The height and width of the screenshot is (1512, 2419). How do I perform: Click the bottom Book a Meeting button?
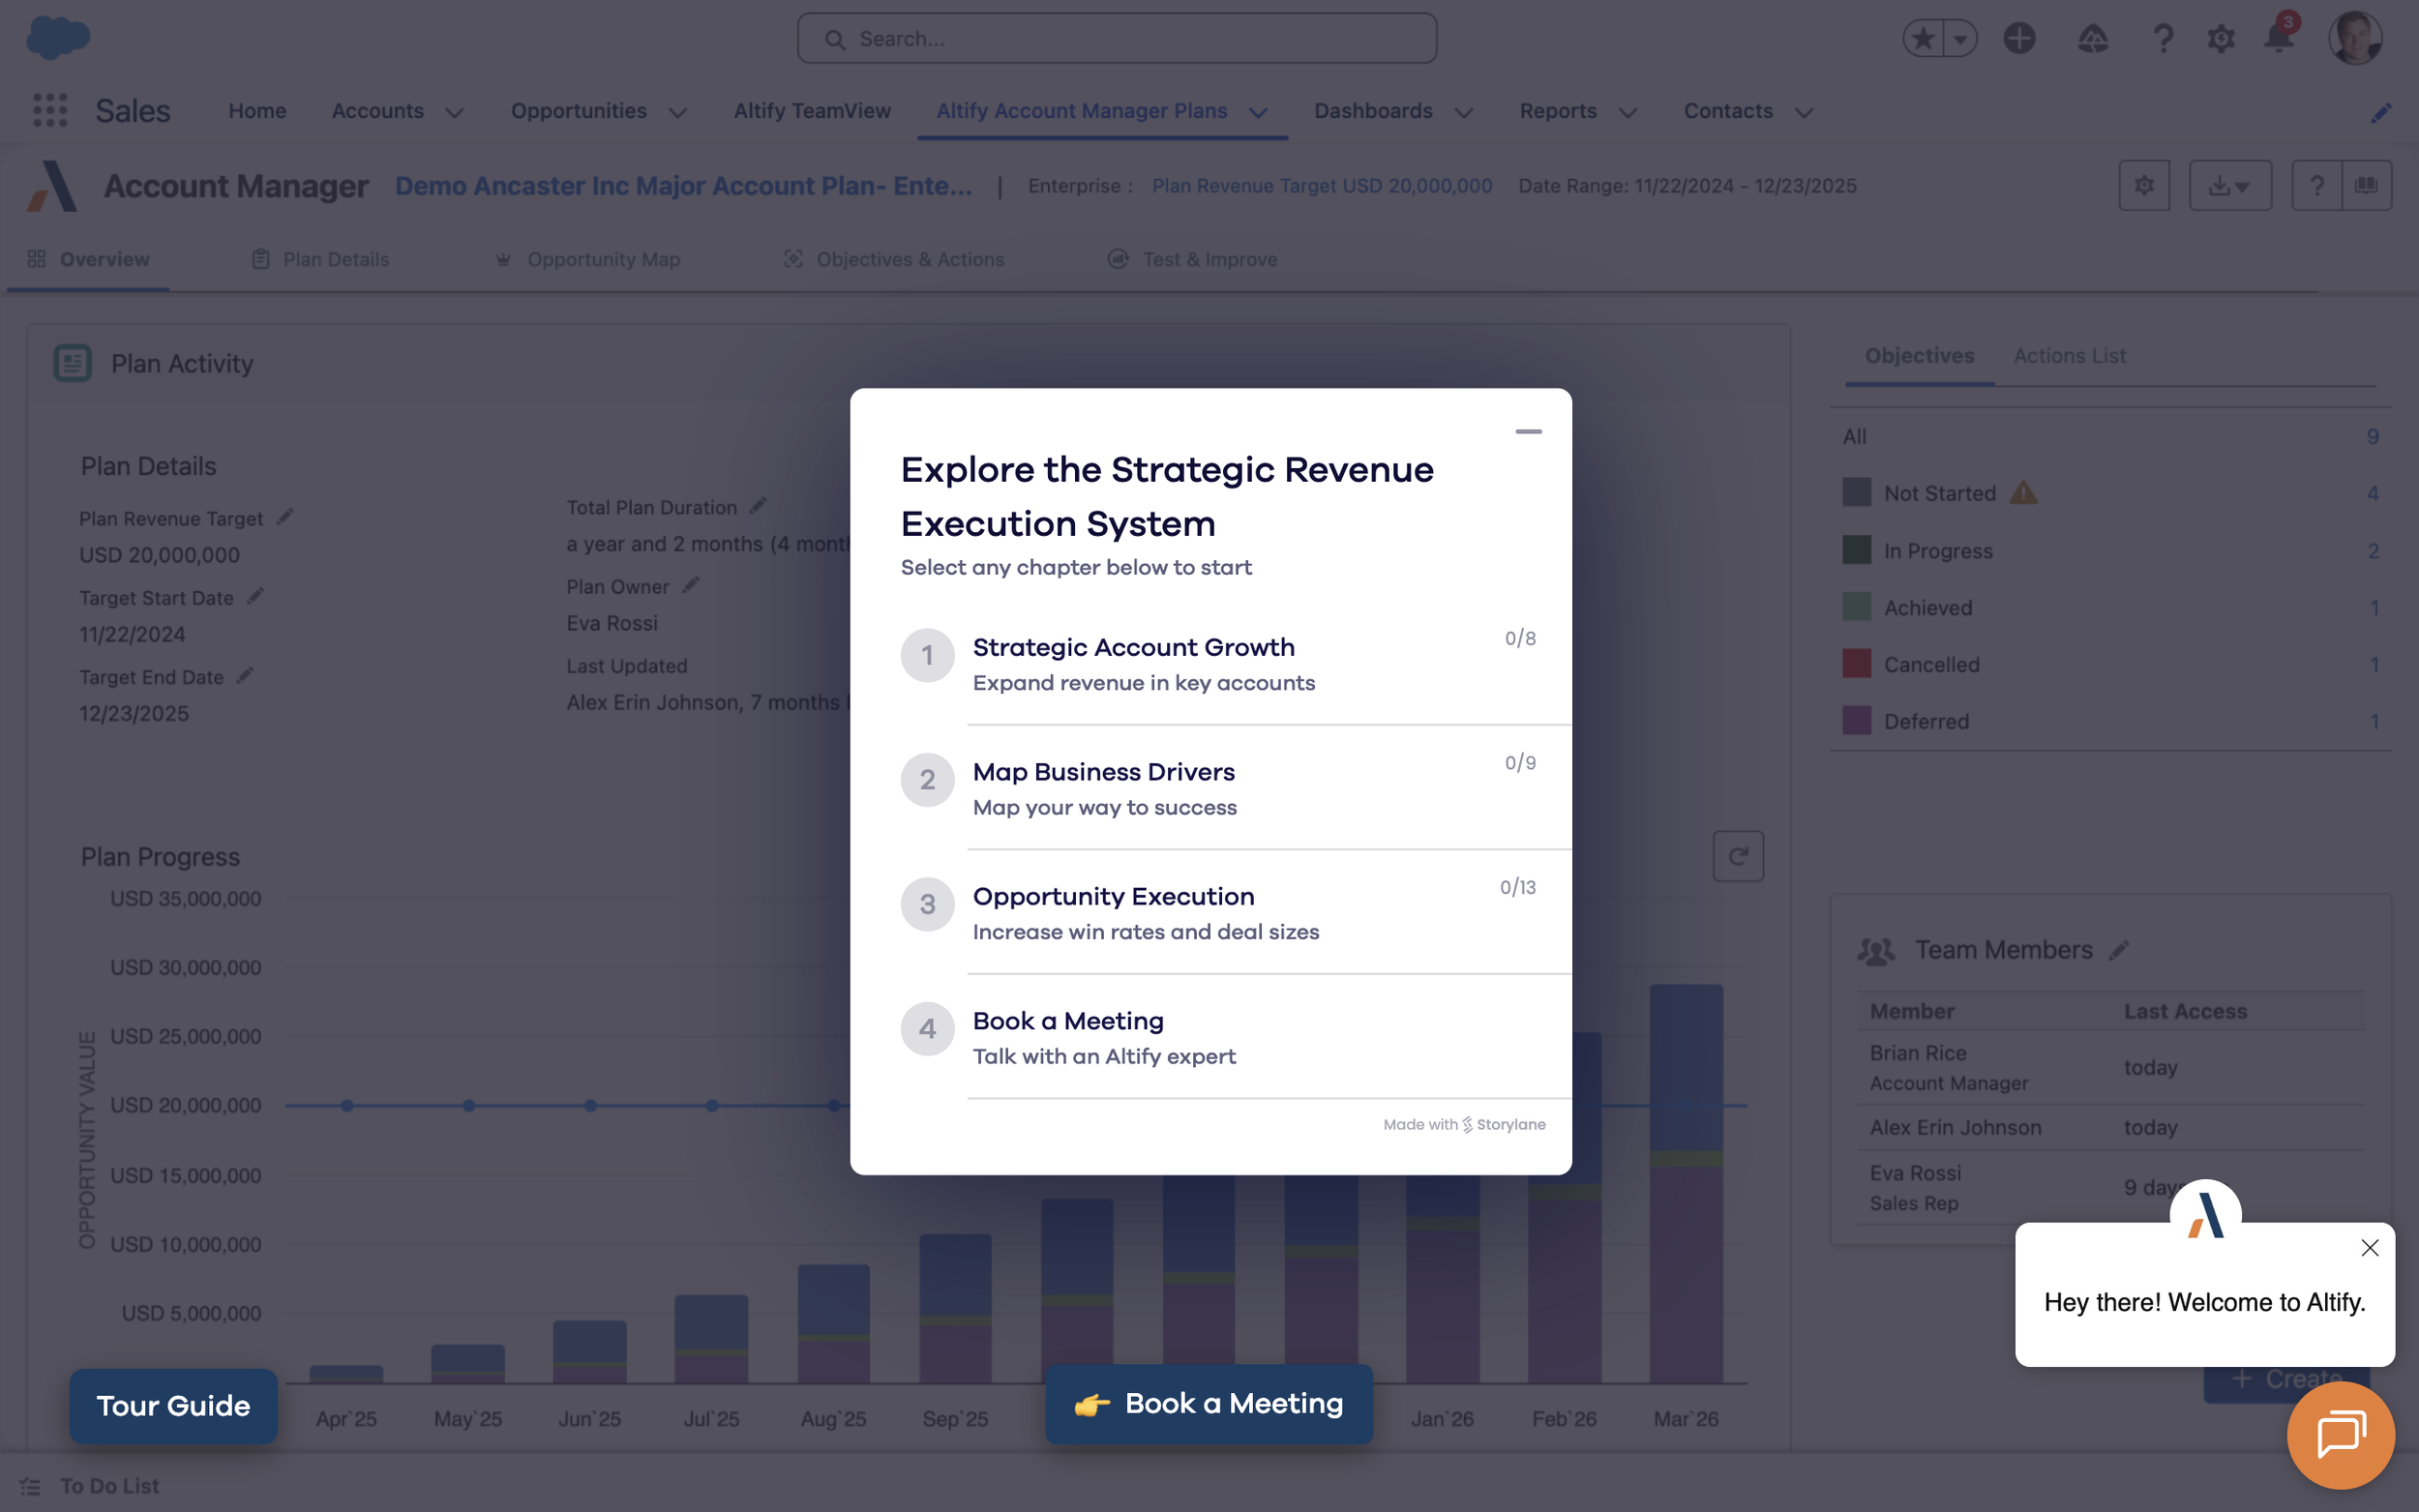click(x=1208, y=1403)
